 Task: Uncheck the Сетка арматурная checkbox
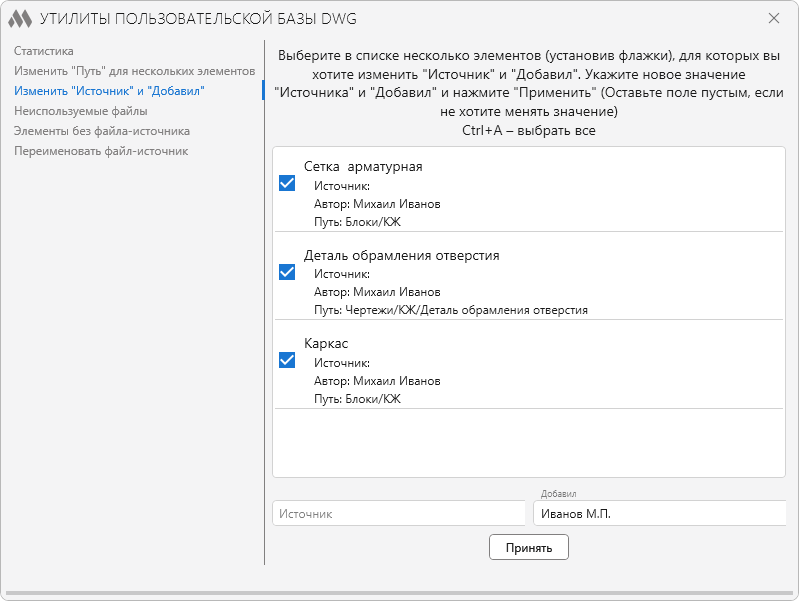pyautogui.click(x=287, y=183)
